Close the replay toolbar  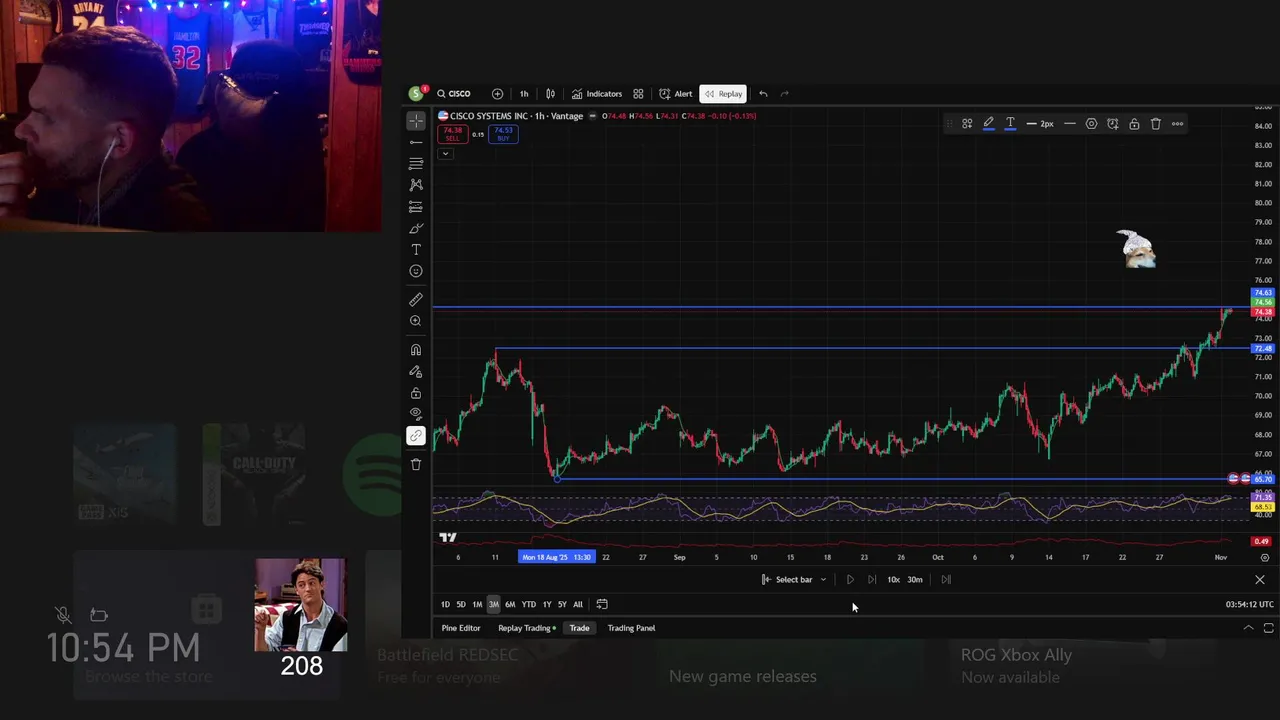pos(1260,580)
